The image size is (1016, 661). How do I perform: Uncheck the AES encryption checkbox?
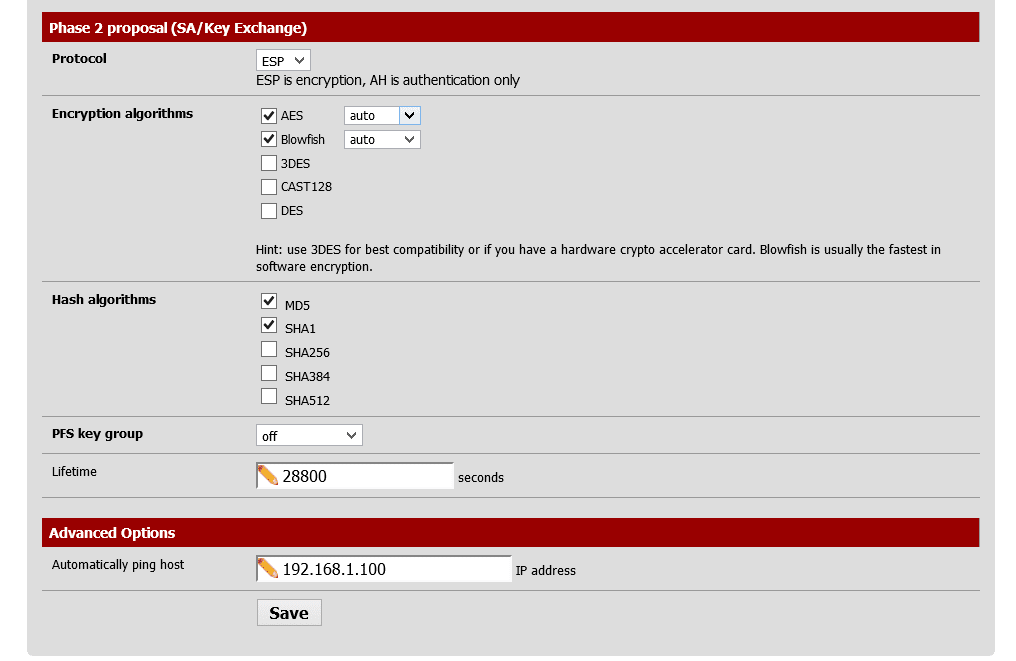268,116
